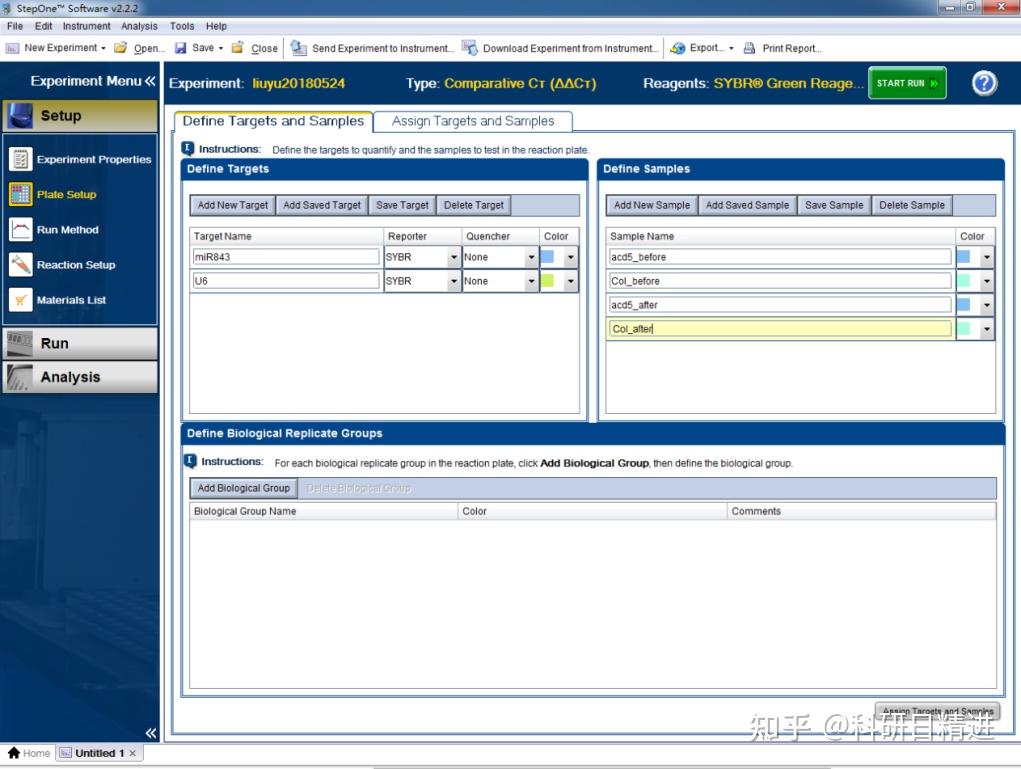
Task: Click Add New Sample button
Action: click(x=652, y=205)
